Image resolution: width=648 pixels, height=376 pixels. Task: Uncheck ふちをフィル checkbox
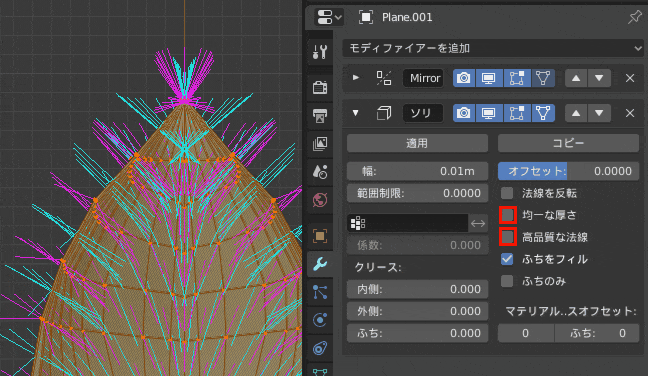507,259
